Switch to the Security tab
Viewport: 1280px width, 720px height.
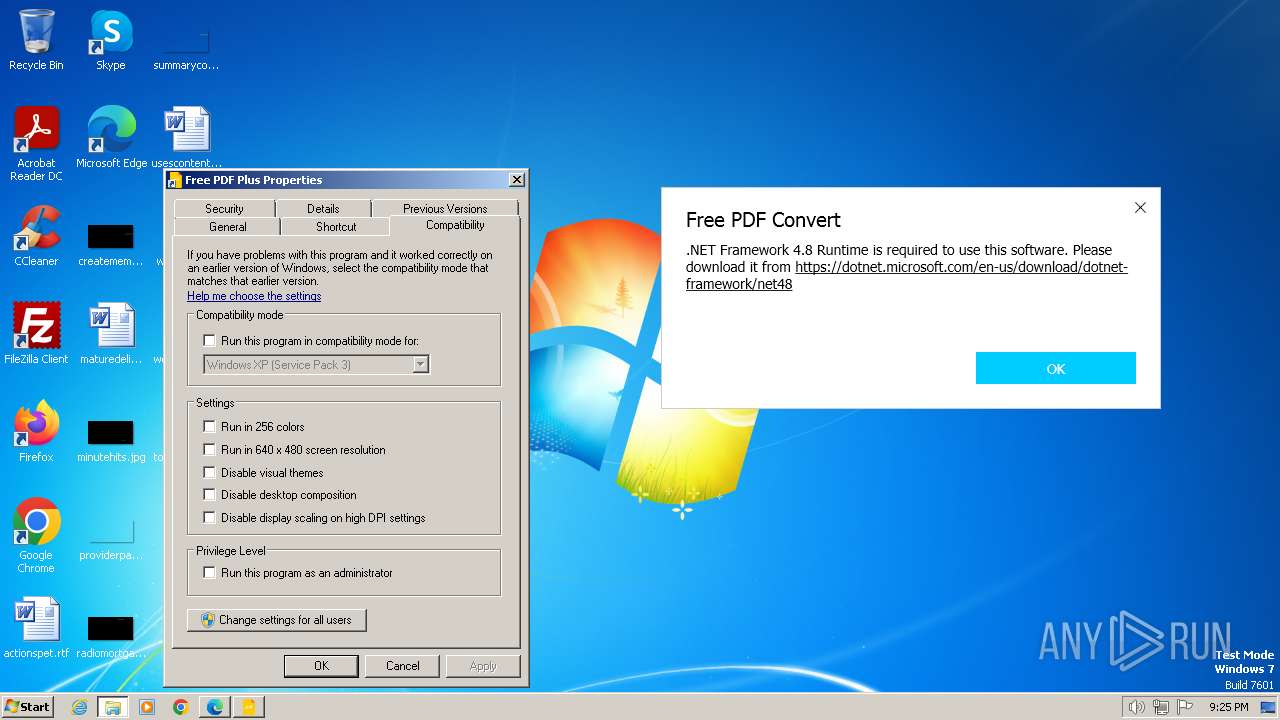224,209
